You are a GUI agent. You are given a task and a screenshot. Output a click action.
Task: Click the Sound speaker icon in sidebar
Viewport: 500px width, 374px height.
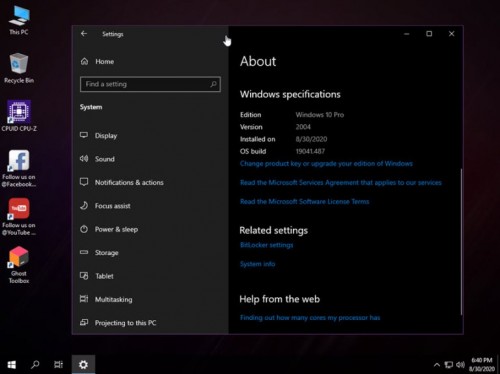click(x=84, y=159)
